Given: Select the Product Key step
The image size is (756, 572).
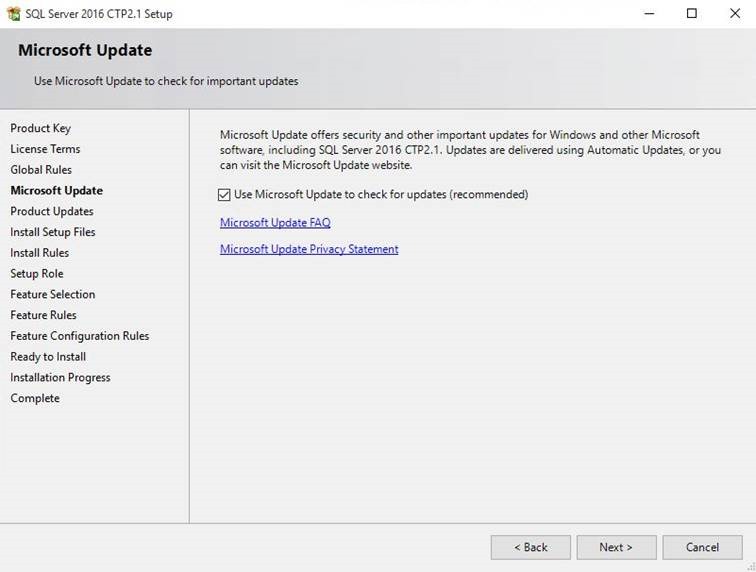Looking at the screenshot, I should click(x=40, y=128).
